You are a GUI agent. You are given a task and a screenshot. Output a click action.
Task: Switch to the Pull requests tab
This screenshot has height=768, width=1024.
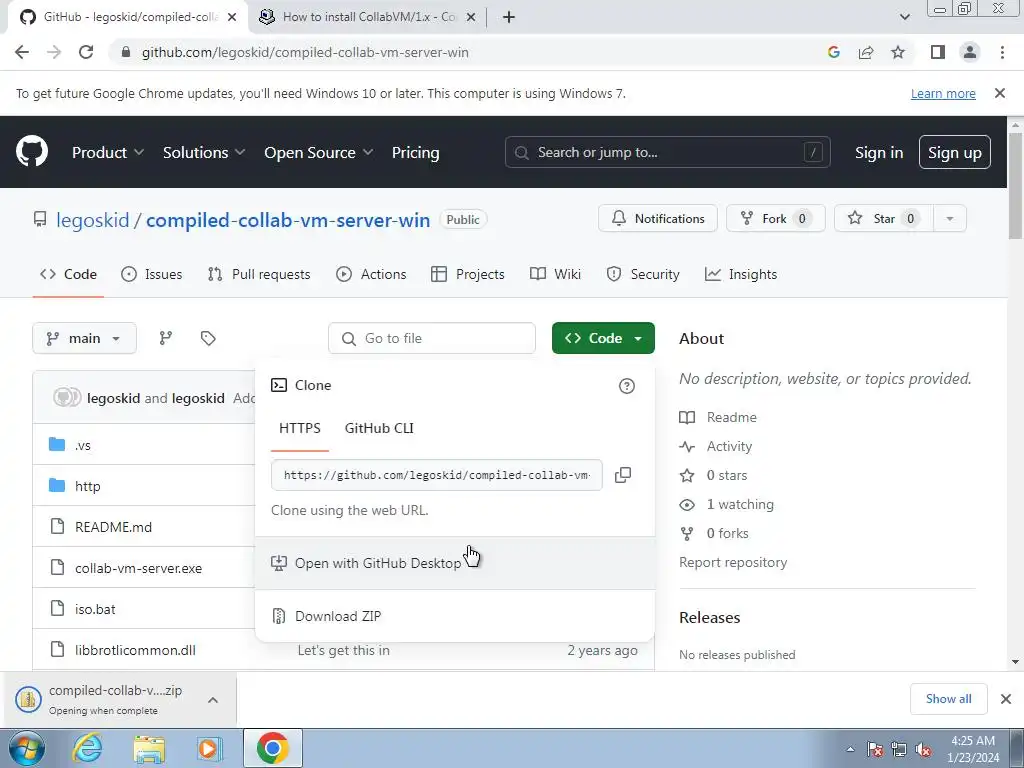tap(259, 274)
